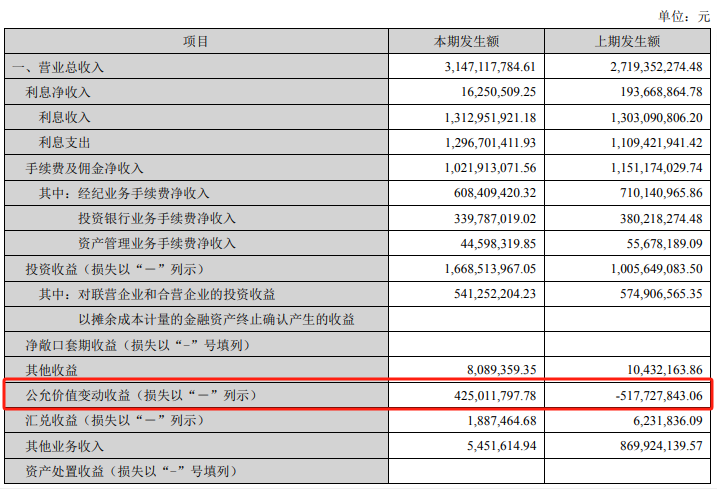
Task: Select value 339,787,019.02
Action: click(x=495, y=219)
